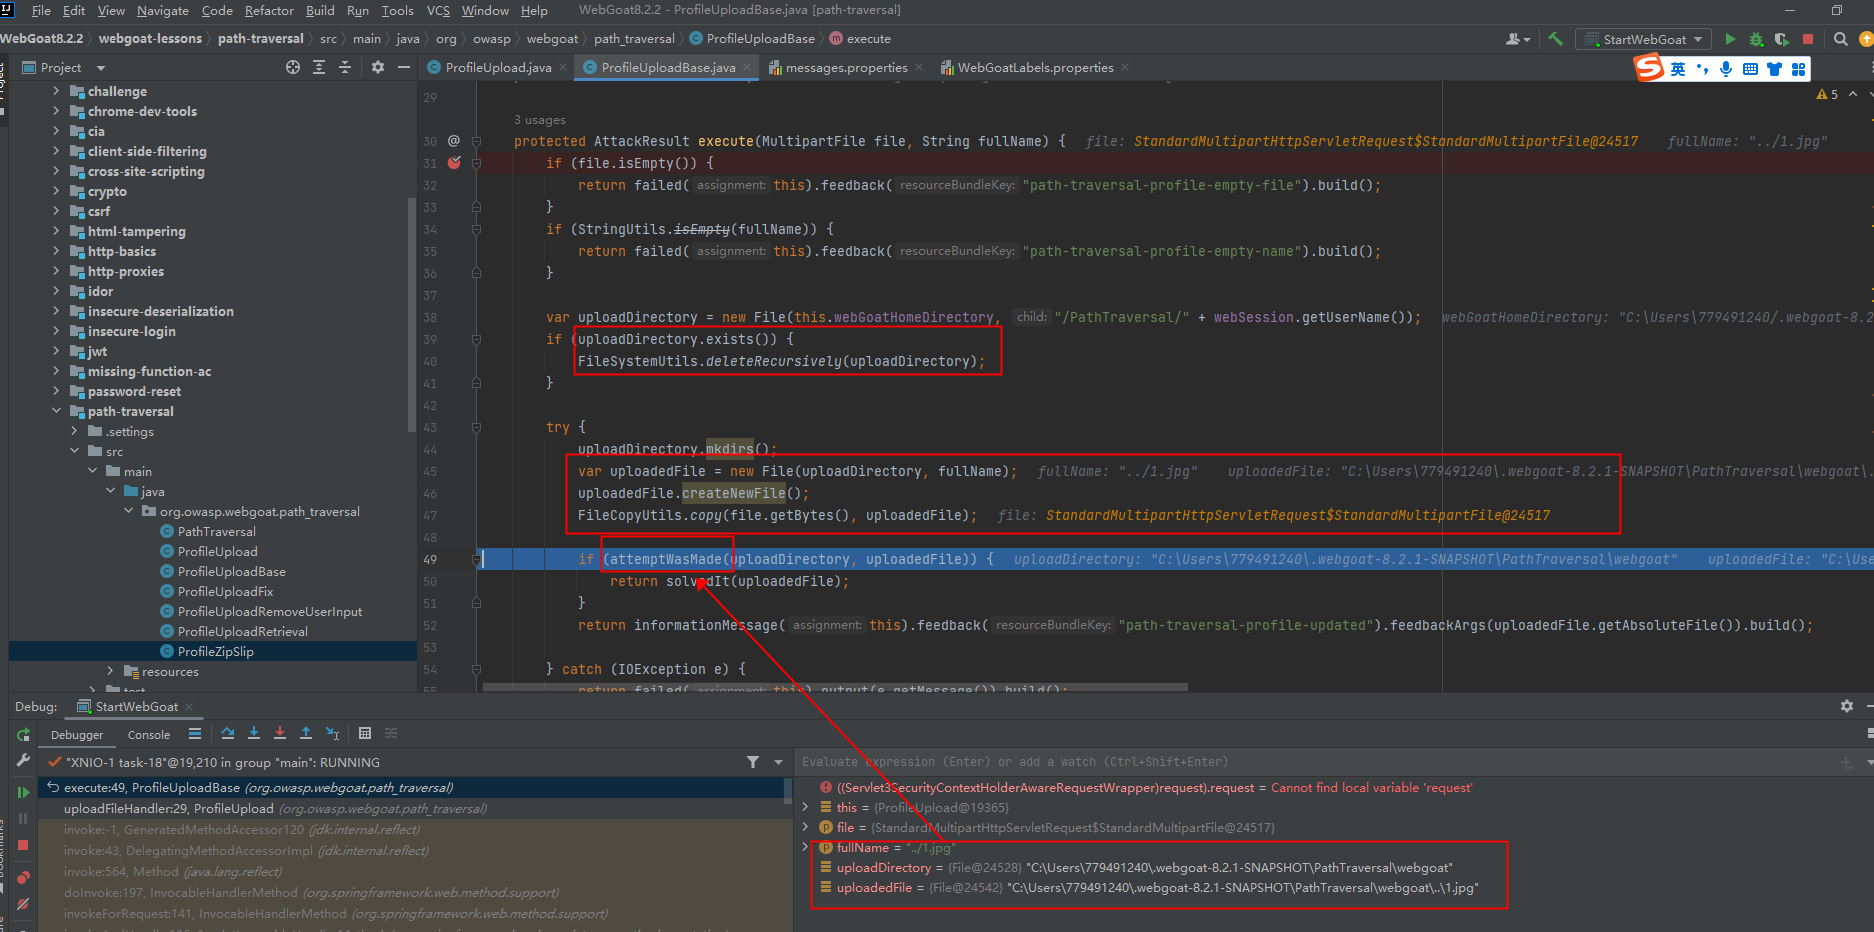Viewport: 1874px width, 932px height.
Task: Open the user account dropdown in toolbar
Action: tap(1518, 39)
